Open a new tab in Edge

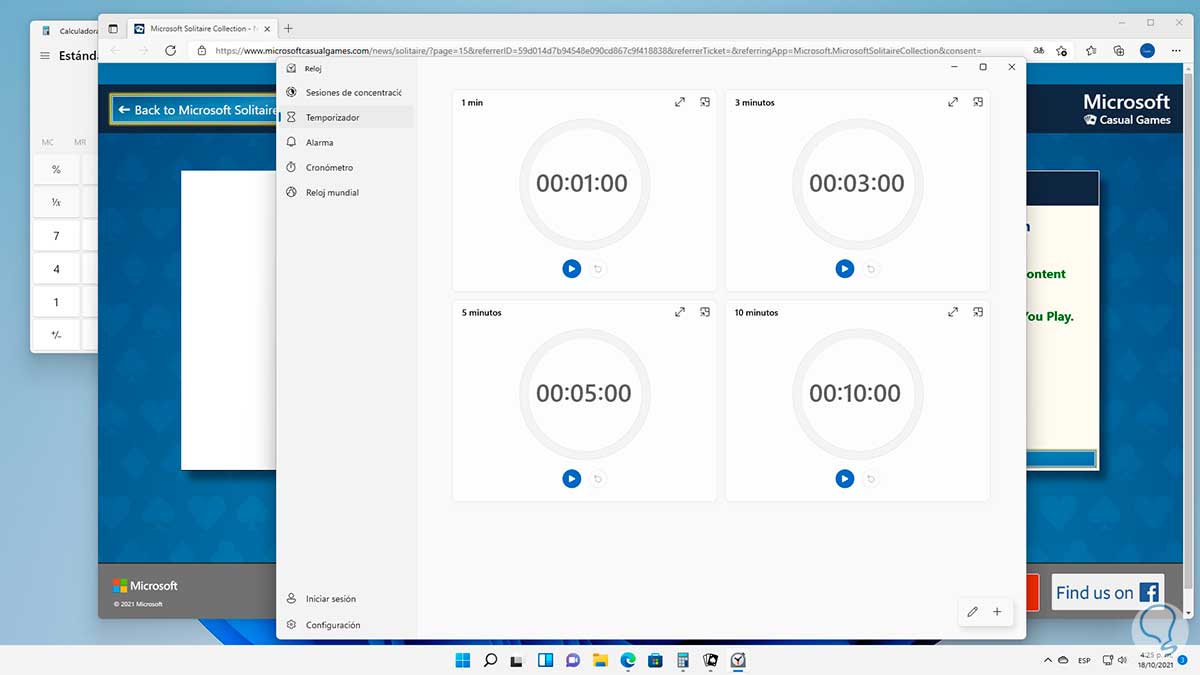(288, 28)
